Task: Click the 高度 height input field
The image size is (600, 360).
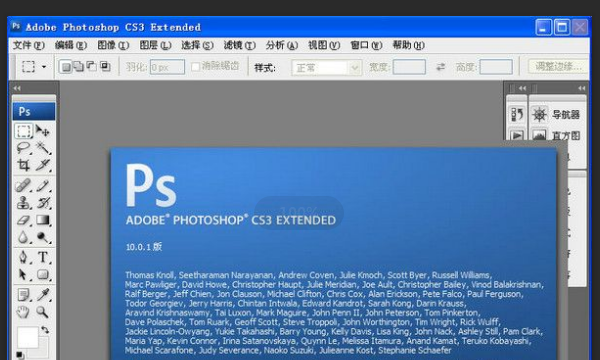Action: [x=496, y=67]
